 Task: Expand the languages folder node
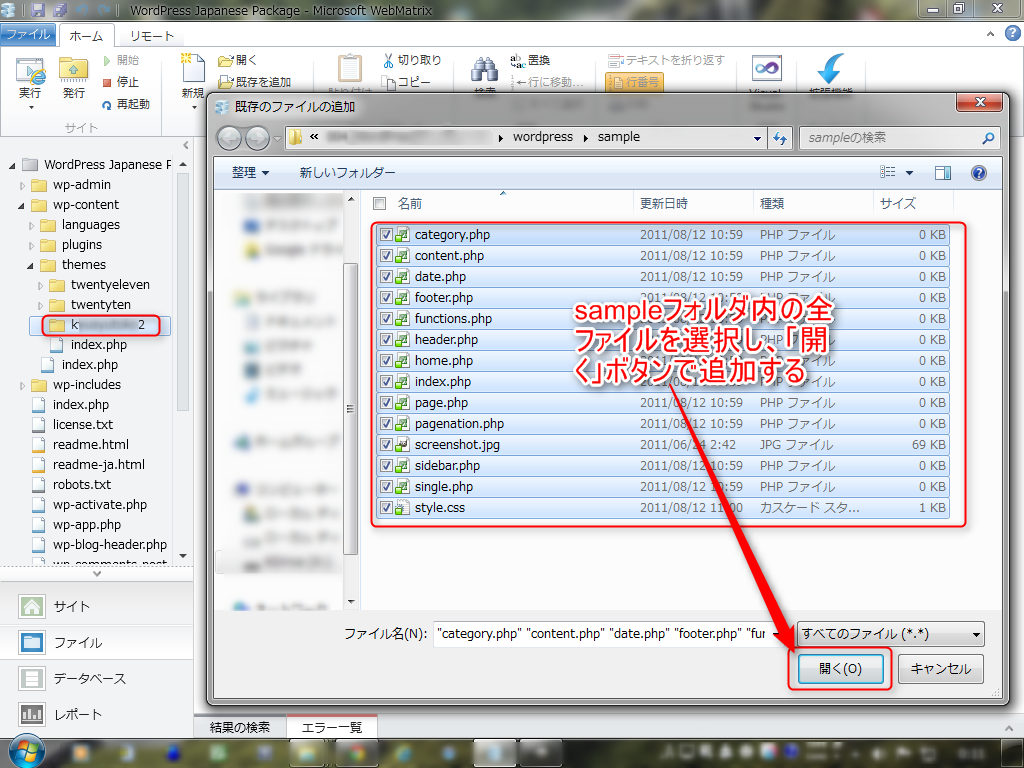pyautogui.click(x=32, y=226)
